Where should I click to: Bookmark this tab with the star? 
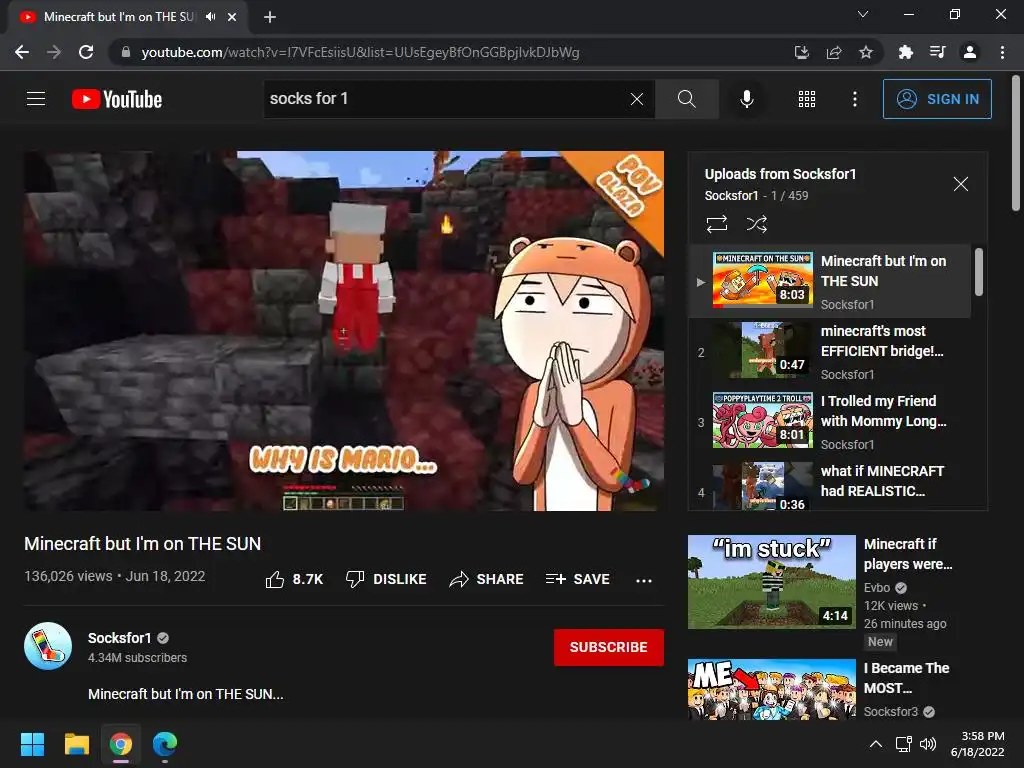pos(865,52)
